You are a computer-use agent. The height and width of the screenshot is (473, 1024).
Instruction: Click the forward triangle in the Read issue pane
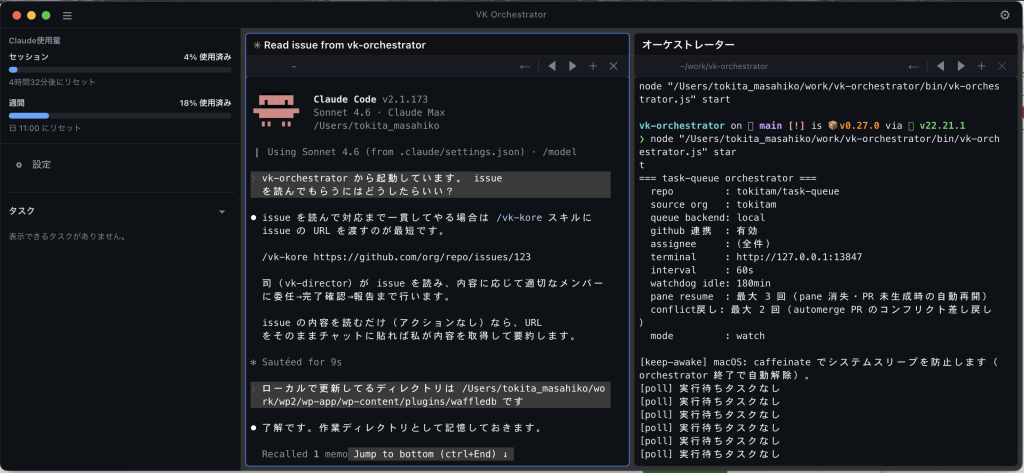tap(573, 66)
